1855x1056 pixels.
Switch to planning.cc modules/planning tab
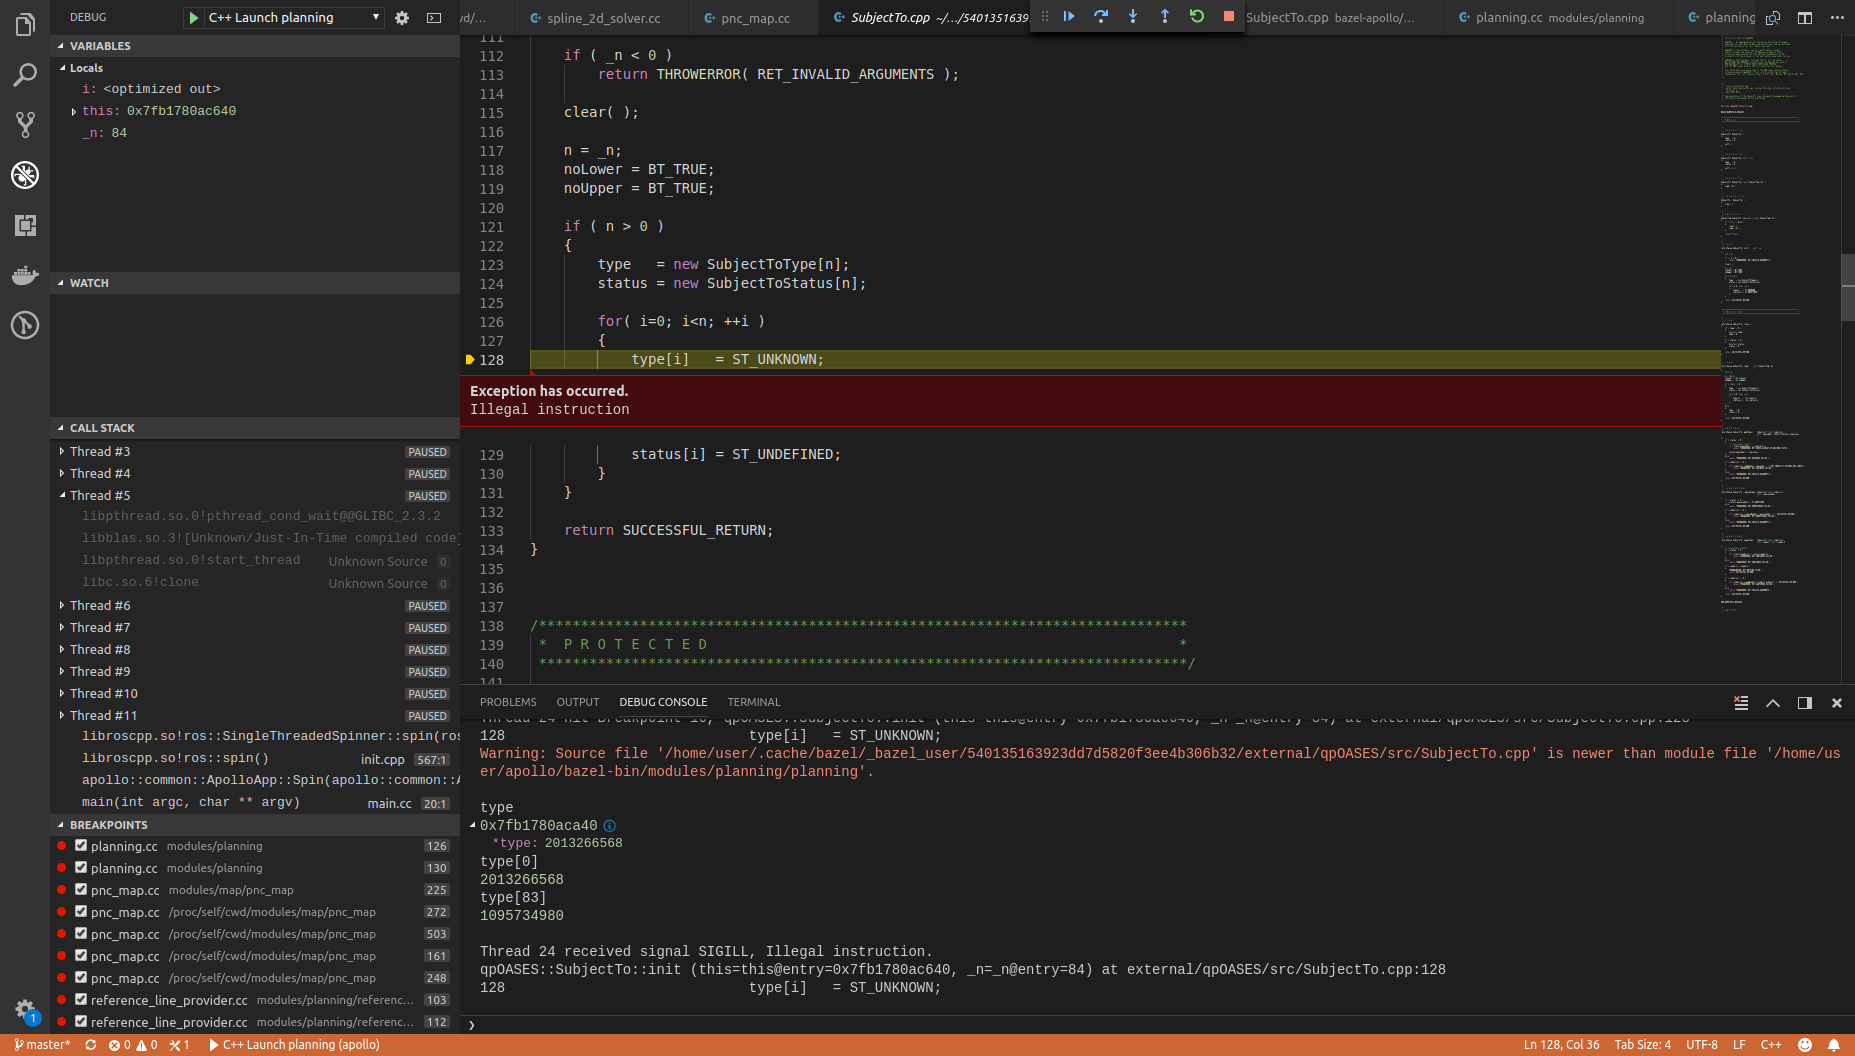click(1558, 18)
